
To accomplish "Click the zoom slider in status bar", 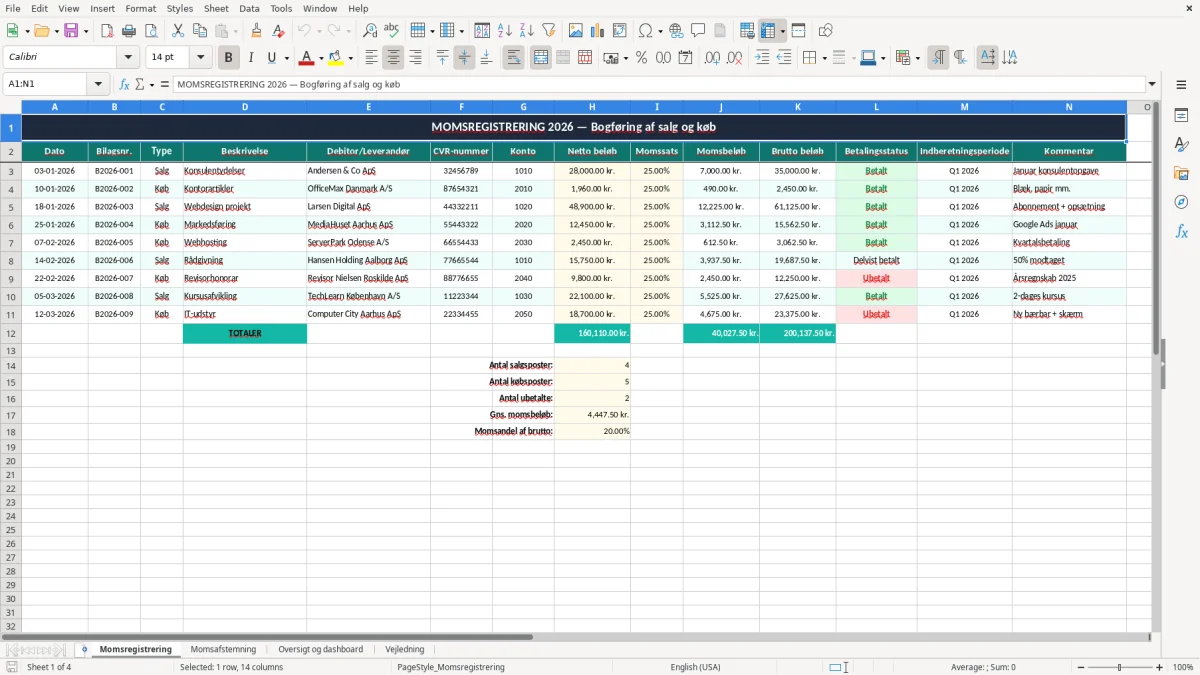I will [x=1119, y=667].
